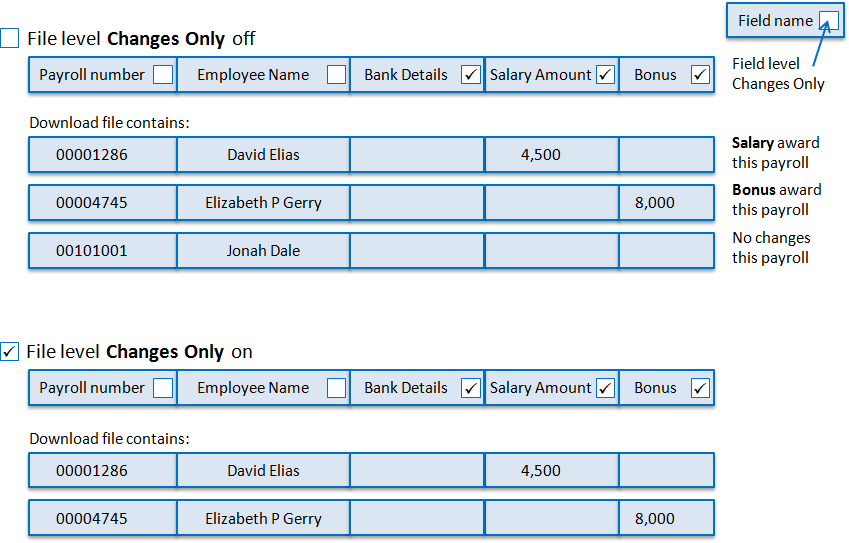849x543 pixels.
Task: Click the Jonah Dale name cell
Action: click(x=263, y=251)
